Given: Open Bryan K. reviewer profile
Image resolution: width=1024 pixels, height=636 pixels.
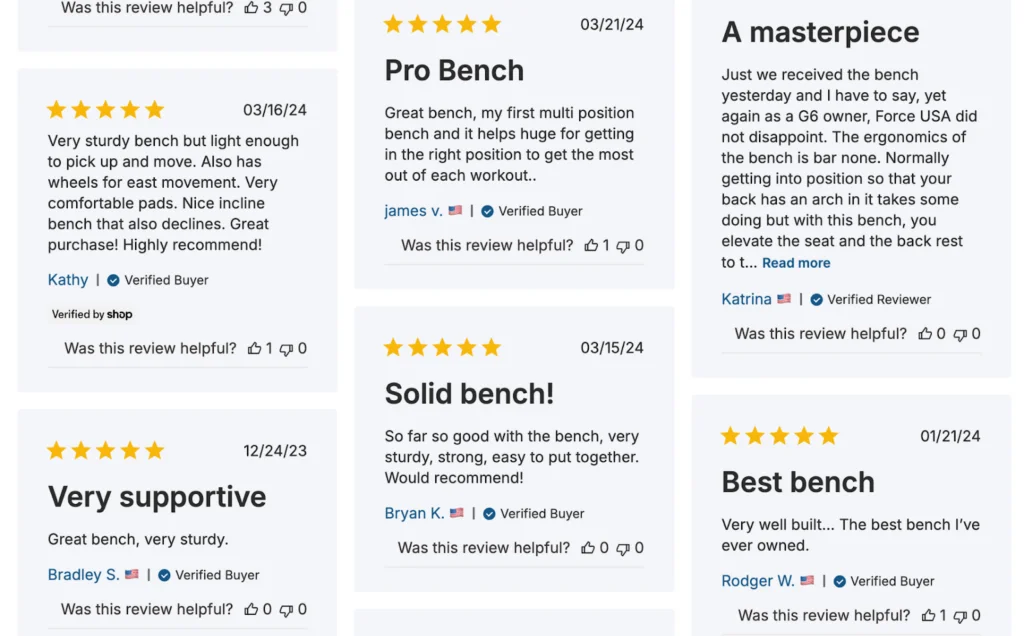Looking at the screenshot, I should pyautogui.click(x=414, y=513).
